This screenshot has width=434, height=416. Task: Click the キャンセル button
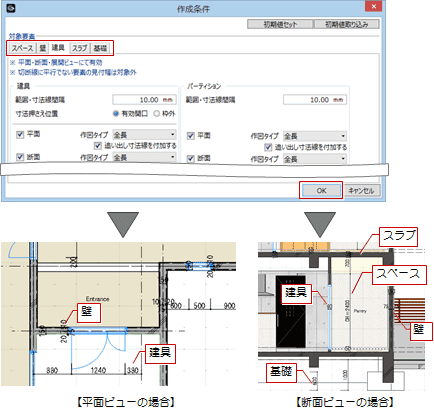point(361,191)
